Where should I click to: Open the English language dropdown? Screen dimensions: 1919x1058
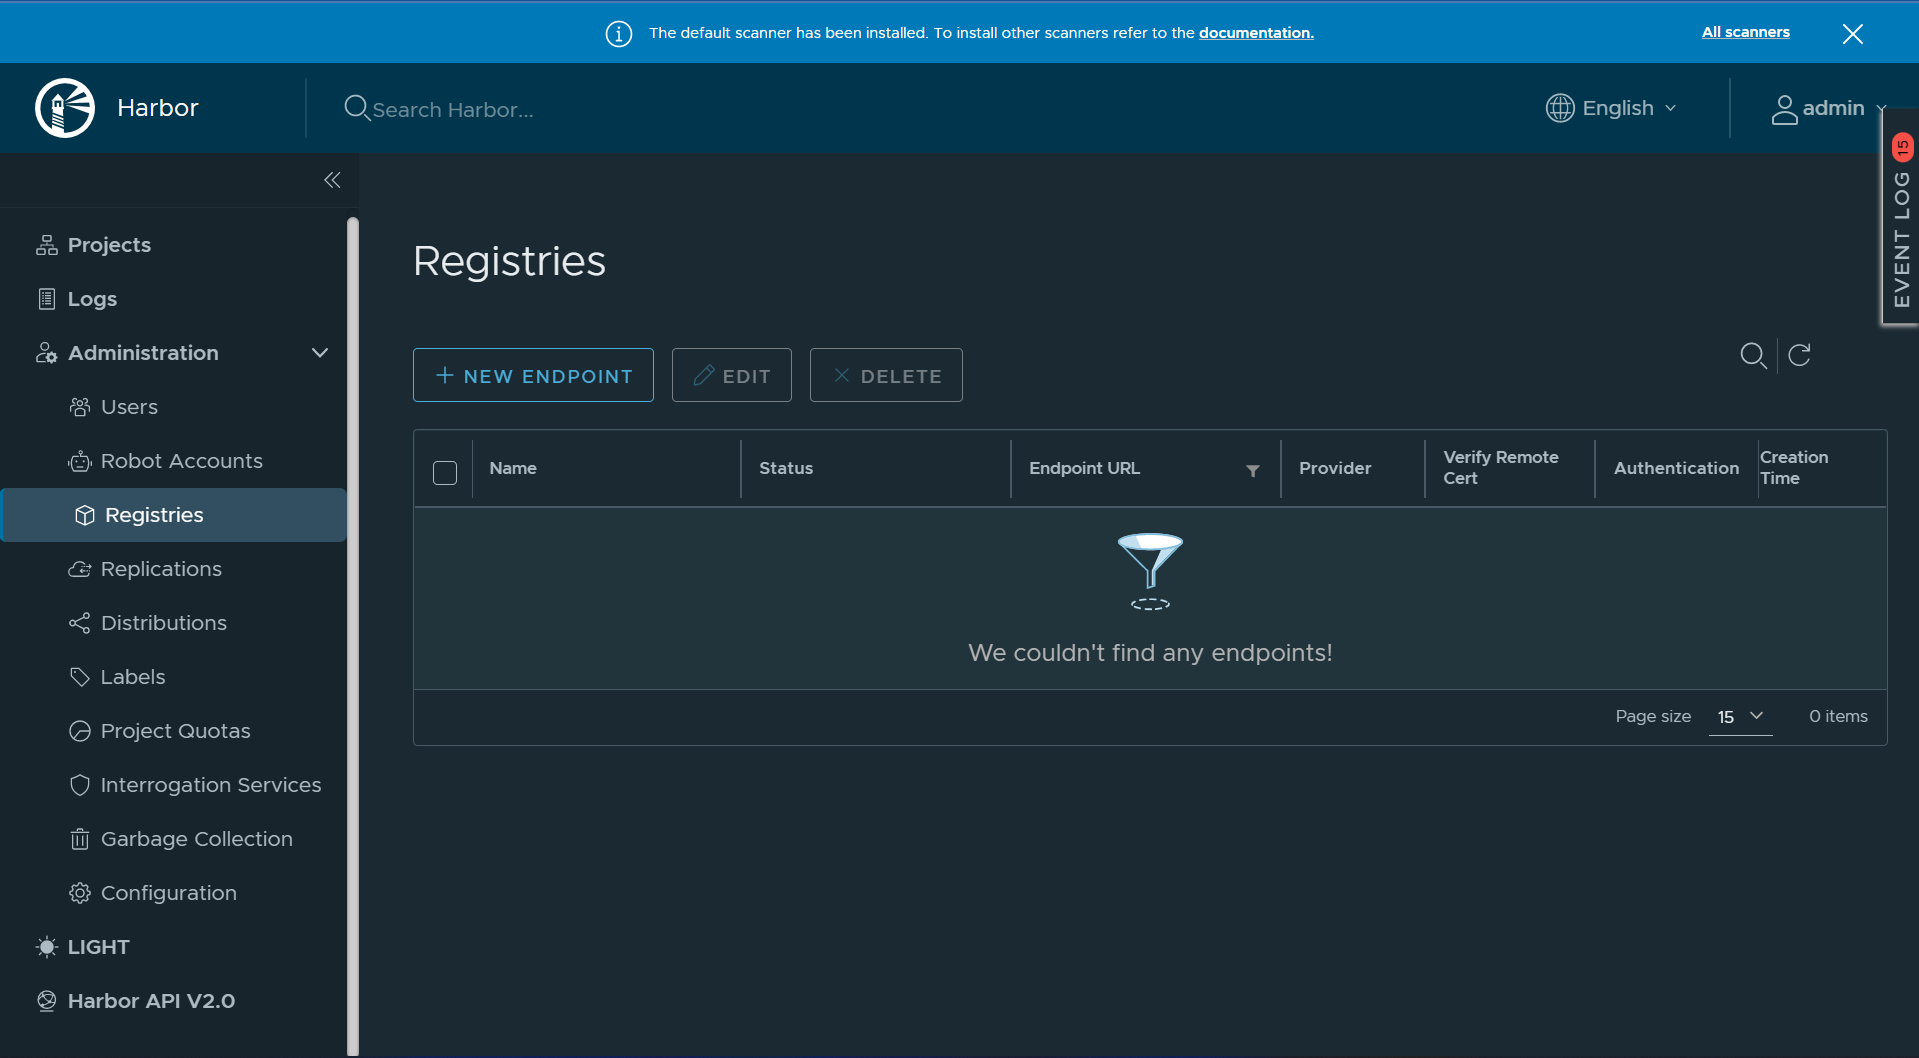point(1612,108)
